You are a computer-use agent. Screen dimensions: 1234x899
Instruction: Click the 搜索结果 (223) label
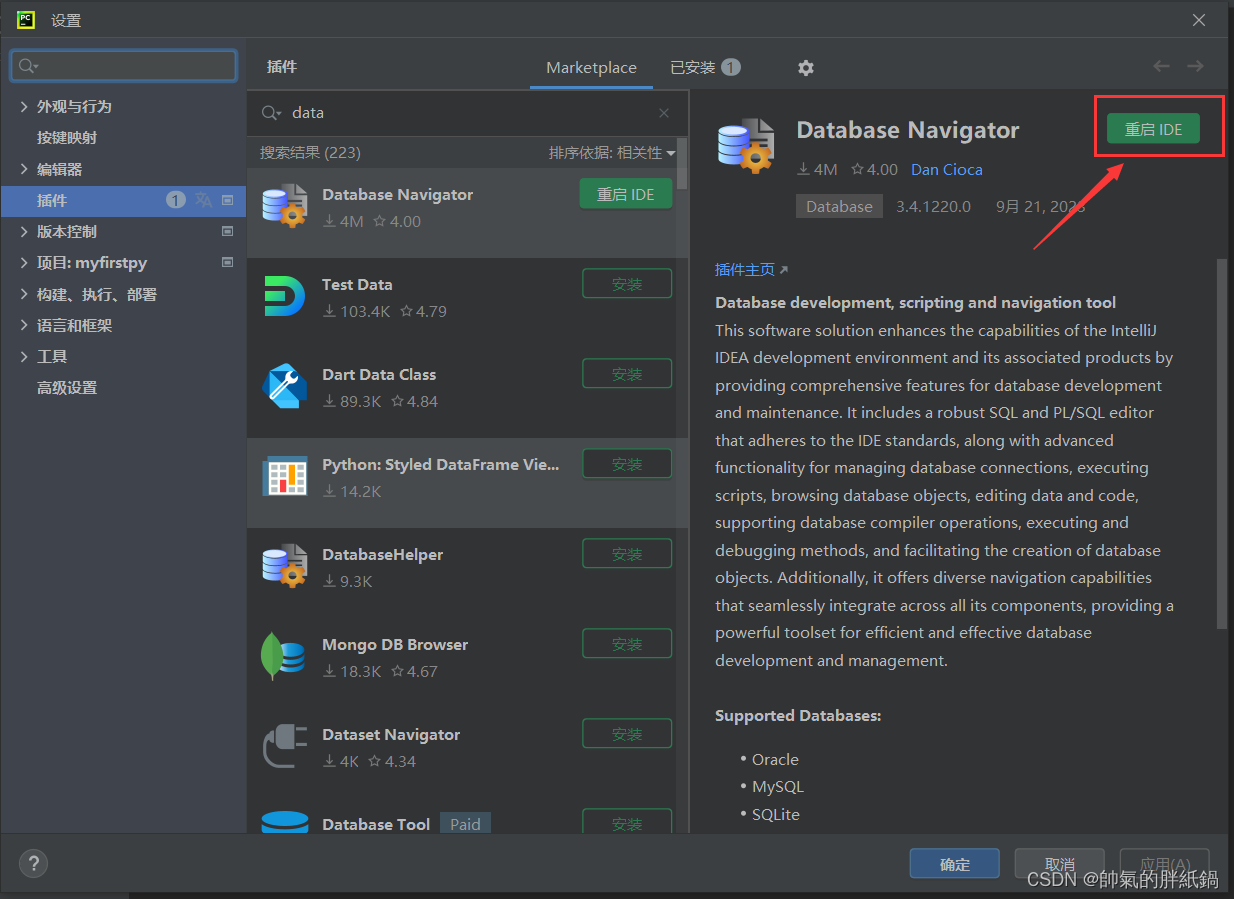coord(310,152)
